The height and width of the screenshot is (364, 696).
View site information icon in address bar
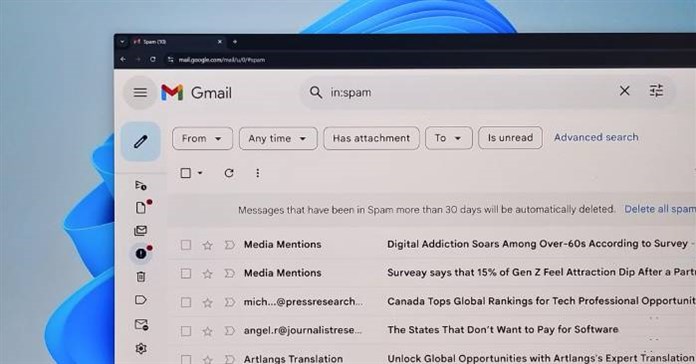(x=170, y=59)
